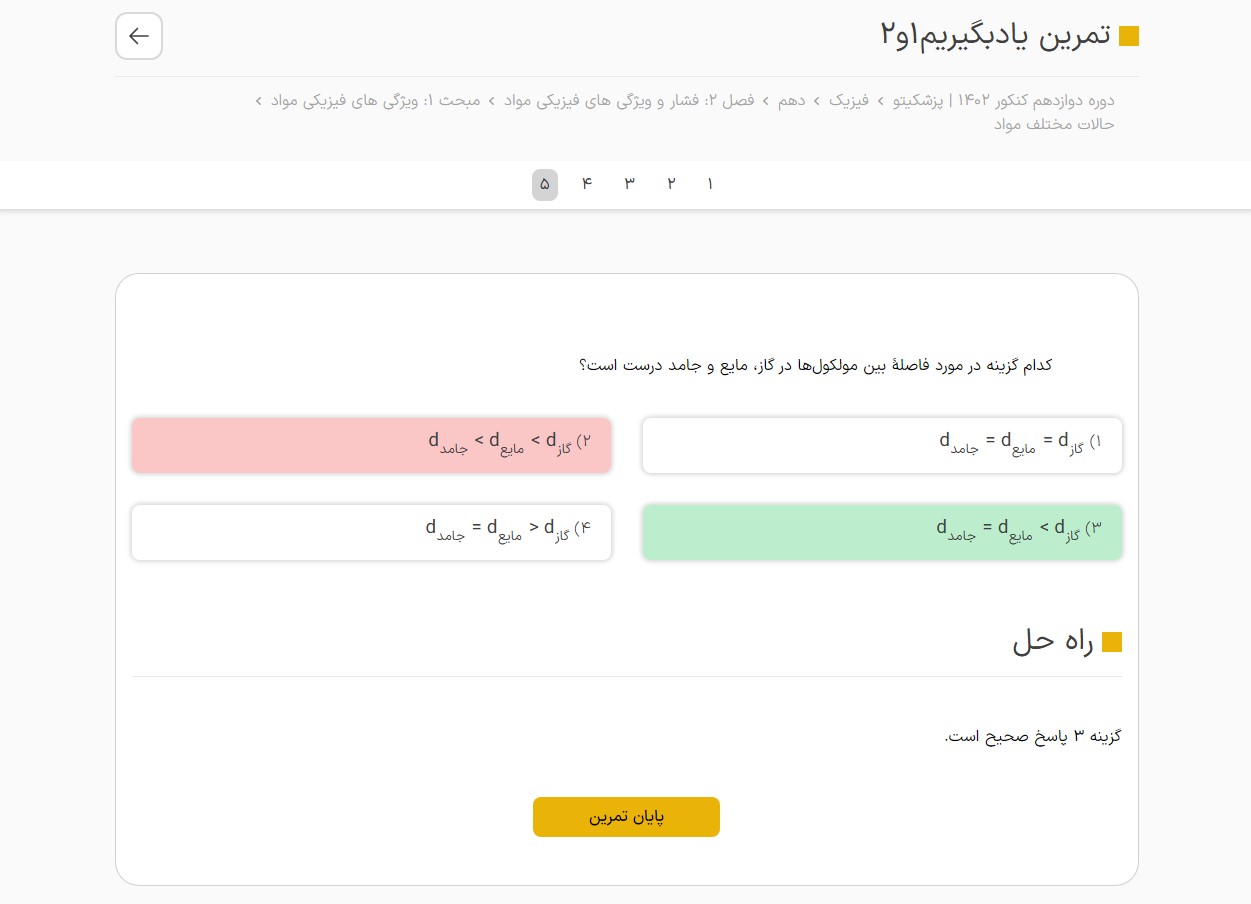Click the yellow square beside راه حل

coord(1112,642)
